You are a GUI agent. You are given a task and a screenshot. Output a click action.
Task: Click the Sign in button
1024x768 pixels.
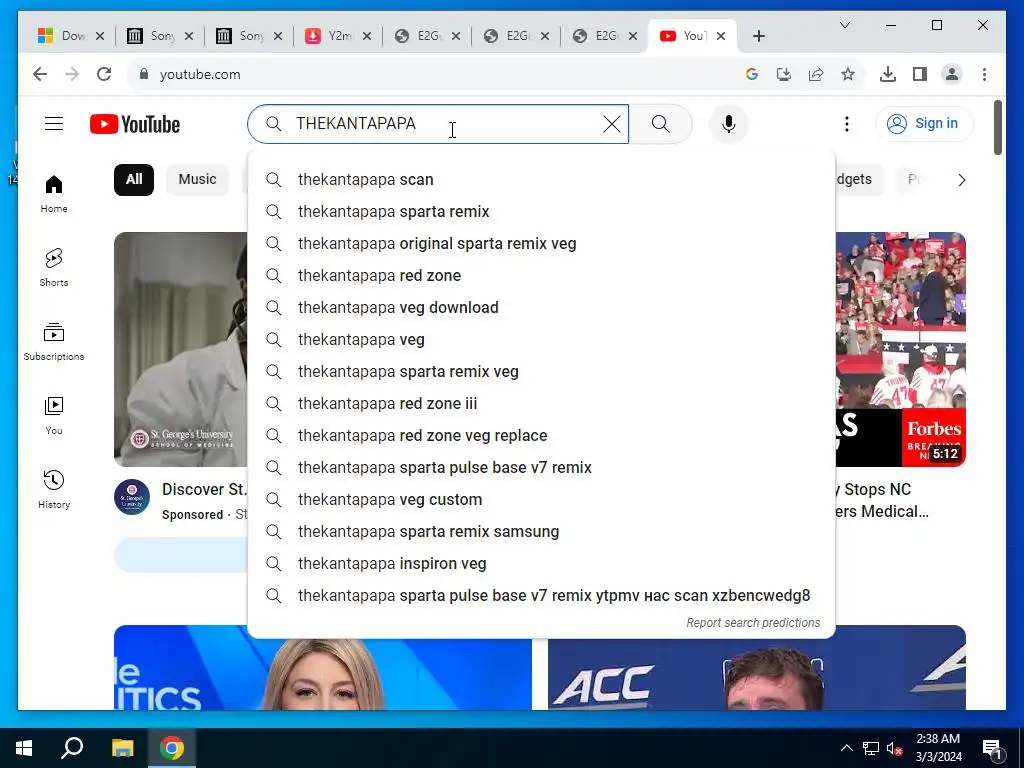point(924,123)
